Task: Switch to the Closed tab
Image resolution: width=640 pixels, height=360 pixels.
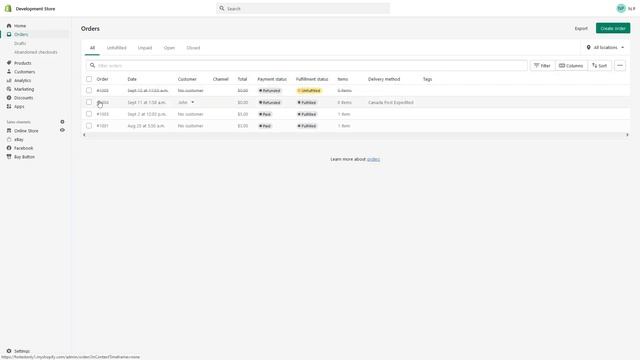Action: coord(193,48)
